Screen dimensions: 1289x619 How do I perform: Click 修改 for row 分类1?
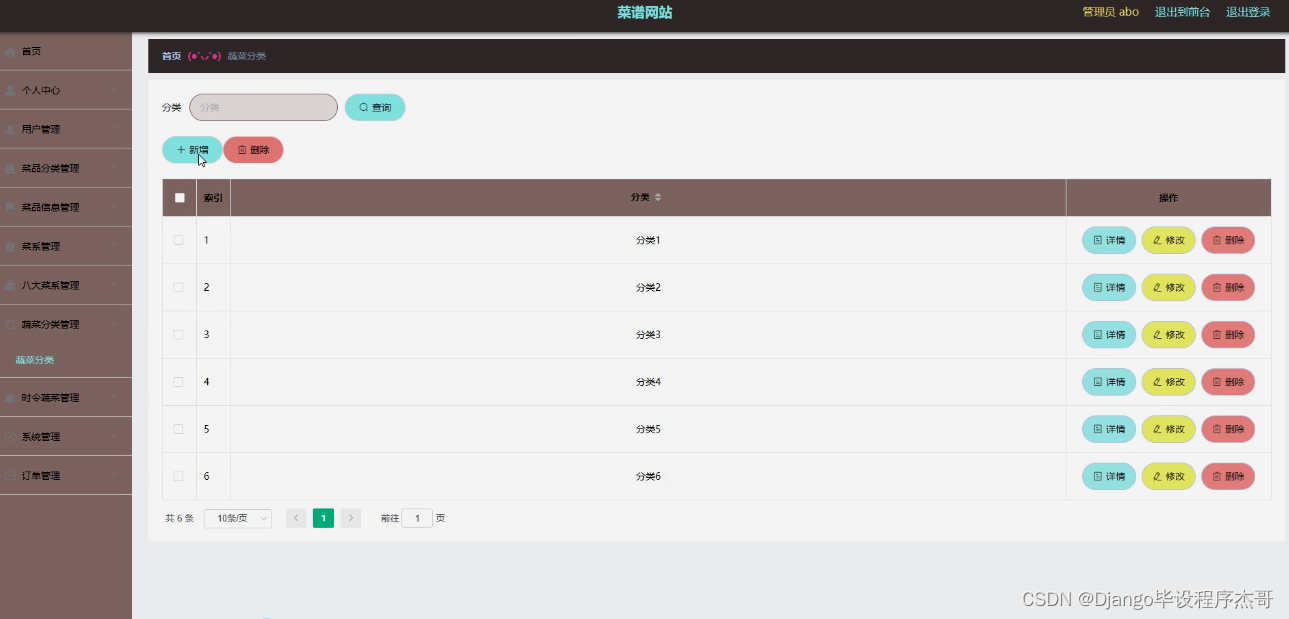1169,240
